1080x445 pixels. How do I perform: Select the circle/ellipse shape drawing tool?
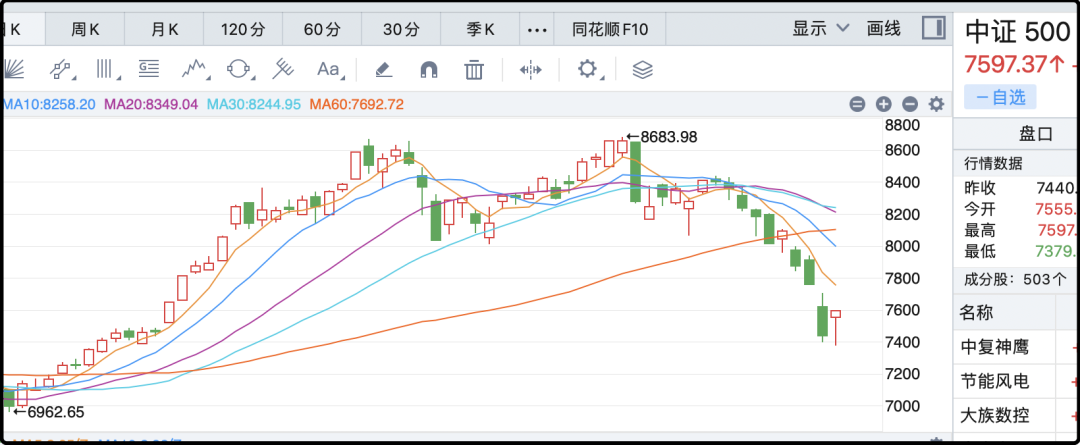[239, 69]
